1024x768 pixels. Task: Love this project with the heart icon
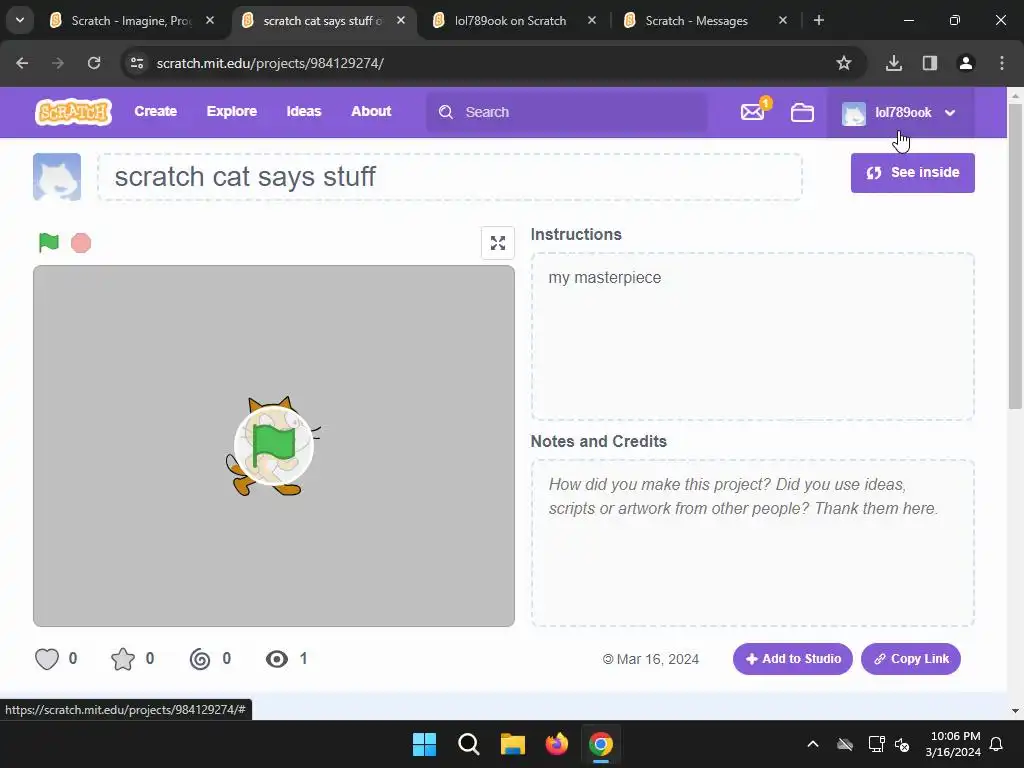pos(47,659)
